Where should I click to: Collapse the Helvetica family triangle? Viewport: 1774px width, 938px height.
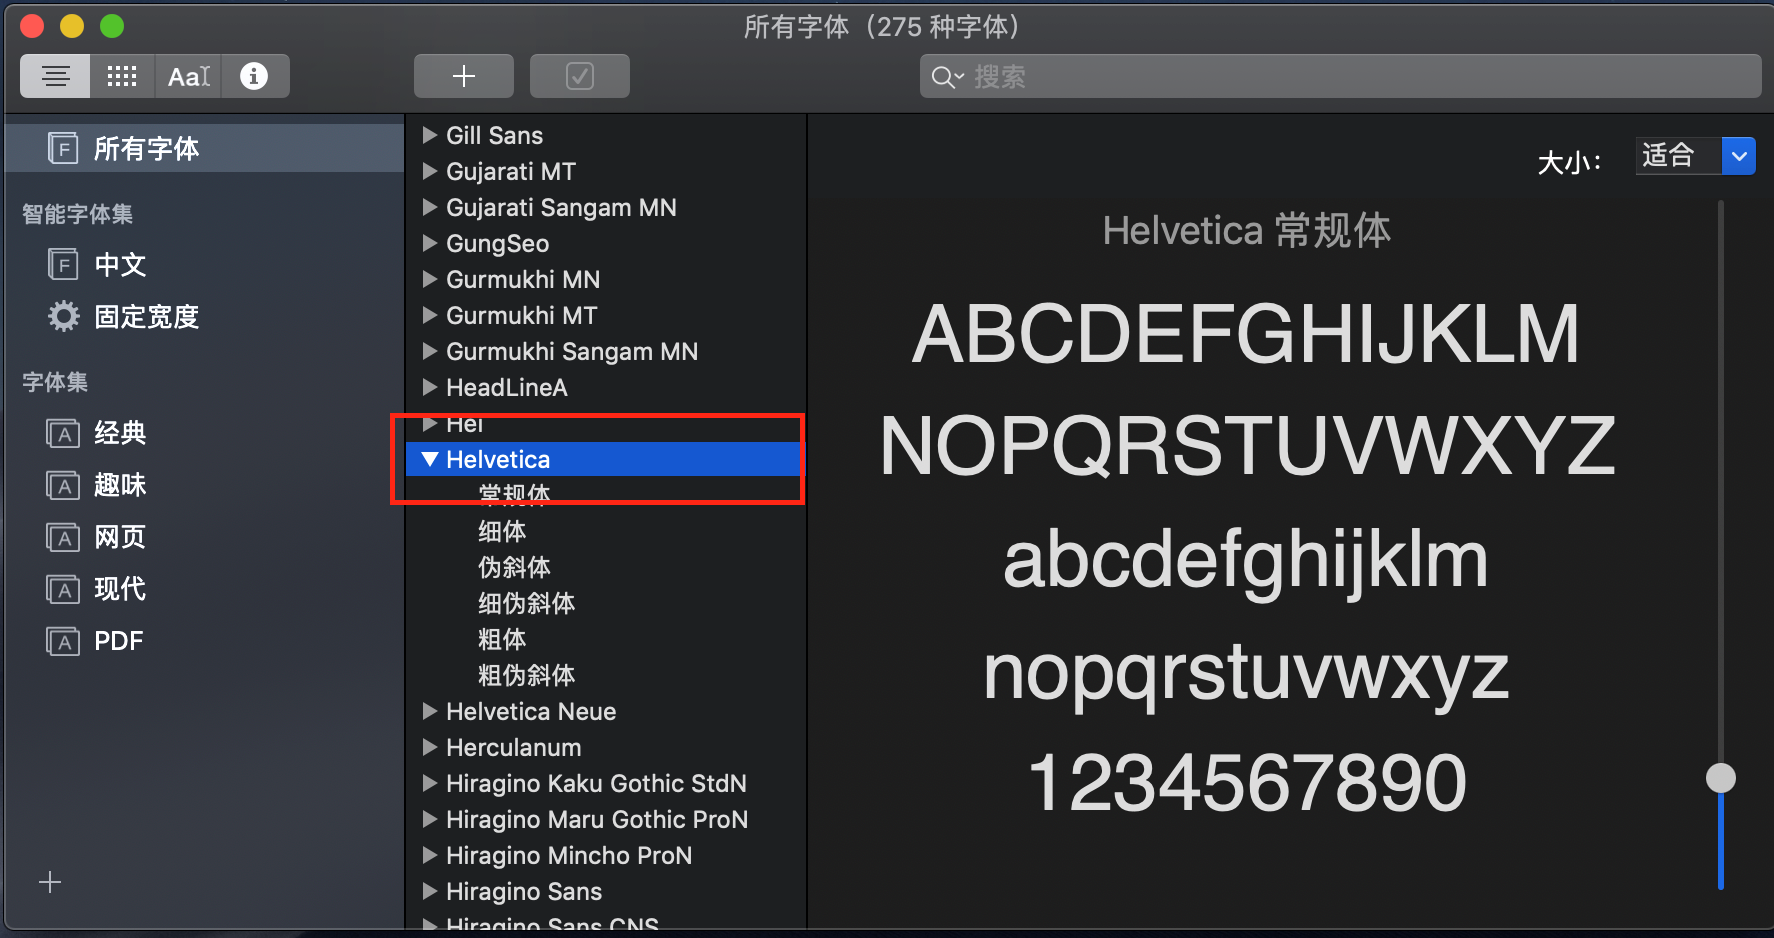click(430, 459)
